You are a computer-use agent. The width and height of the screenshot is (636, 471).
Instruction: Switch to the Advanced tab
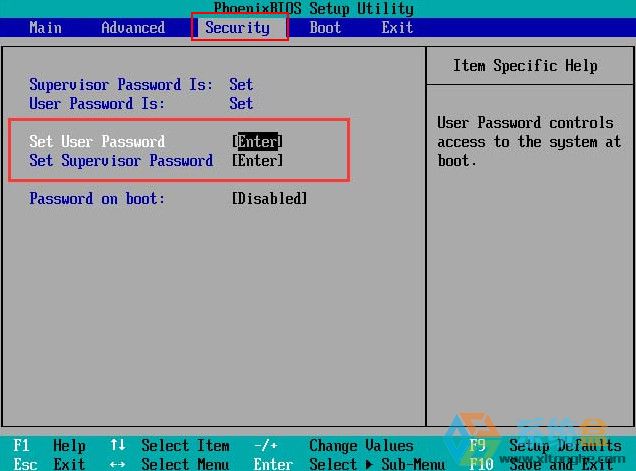(133, 28)
